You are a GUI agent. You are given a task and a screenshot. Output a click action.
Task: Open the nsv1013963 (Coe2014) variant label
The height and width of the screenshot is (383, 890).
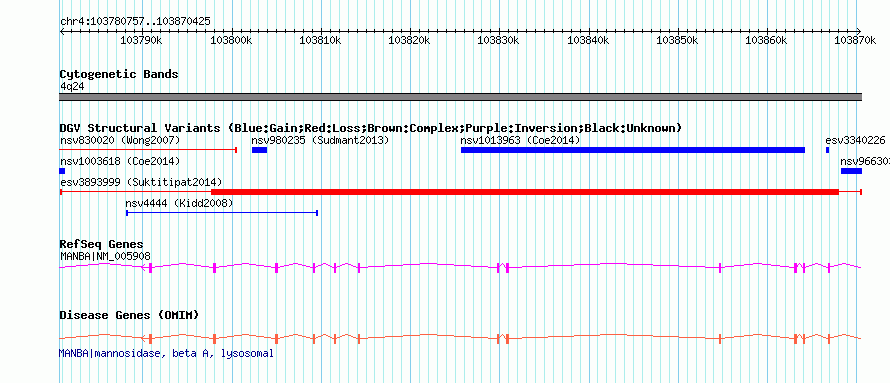coord(520,140)
